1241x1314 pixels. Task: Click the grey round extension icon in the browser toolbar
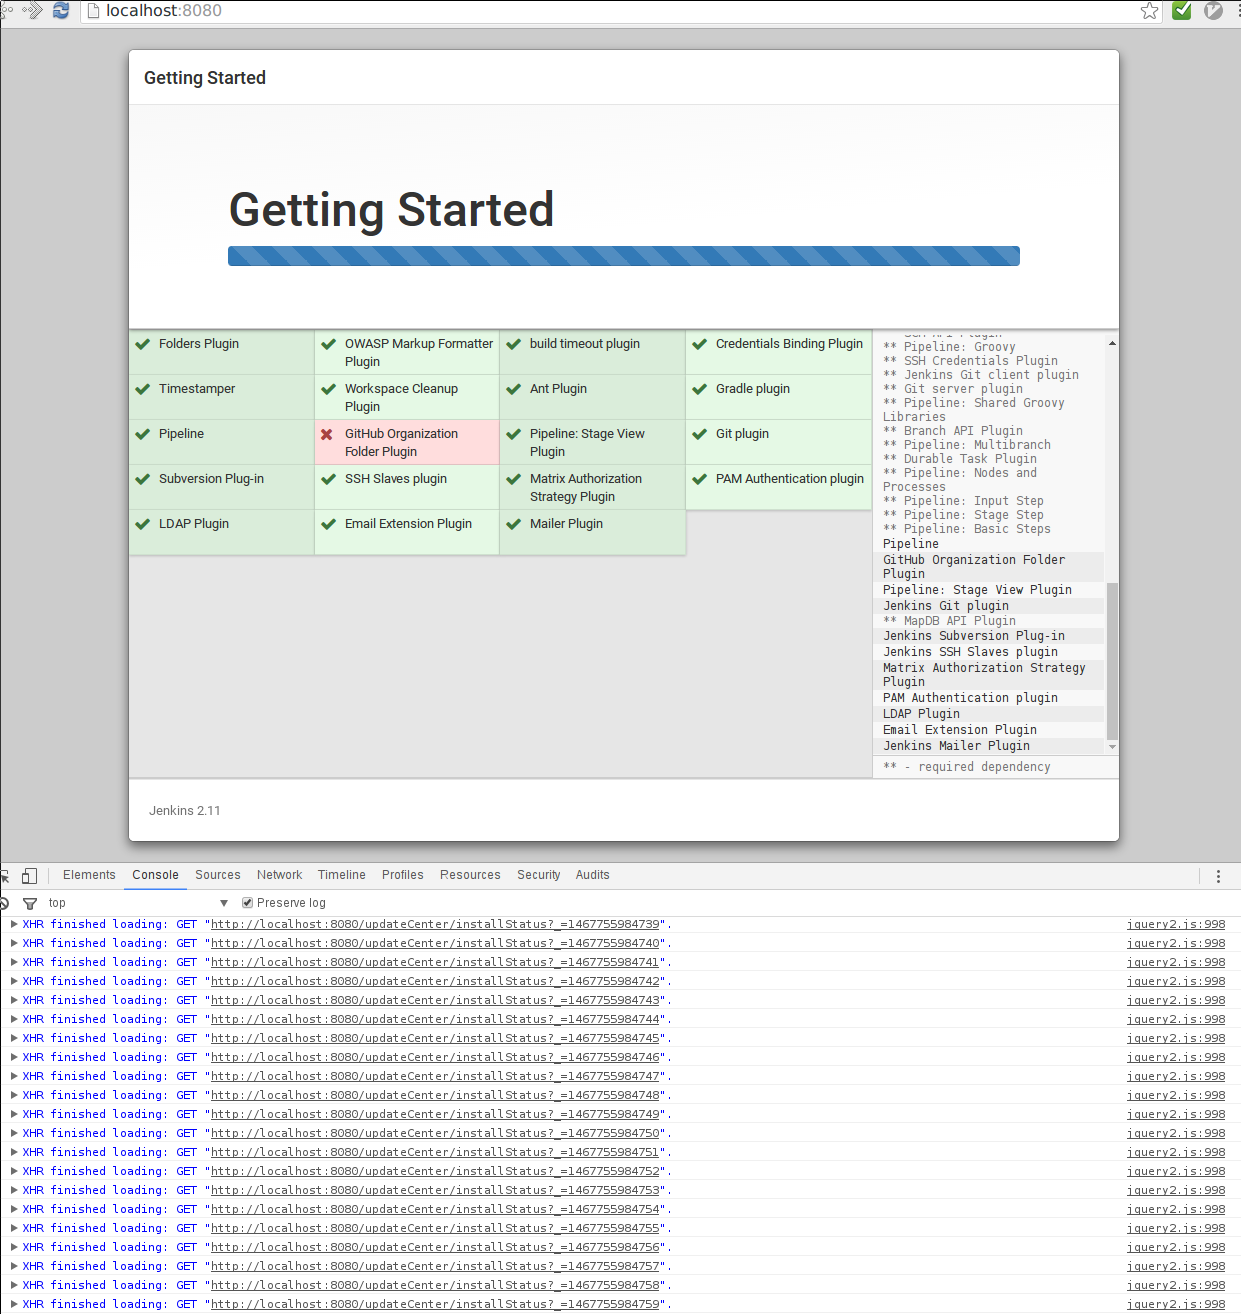pos(1213,11)
